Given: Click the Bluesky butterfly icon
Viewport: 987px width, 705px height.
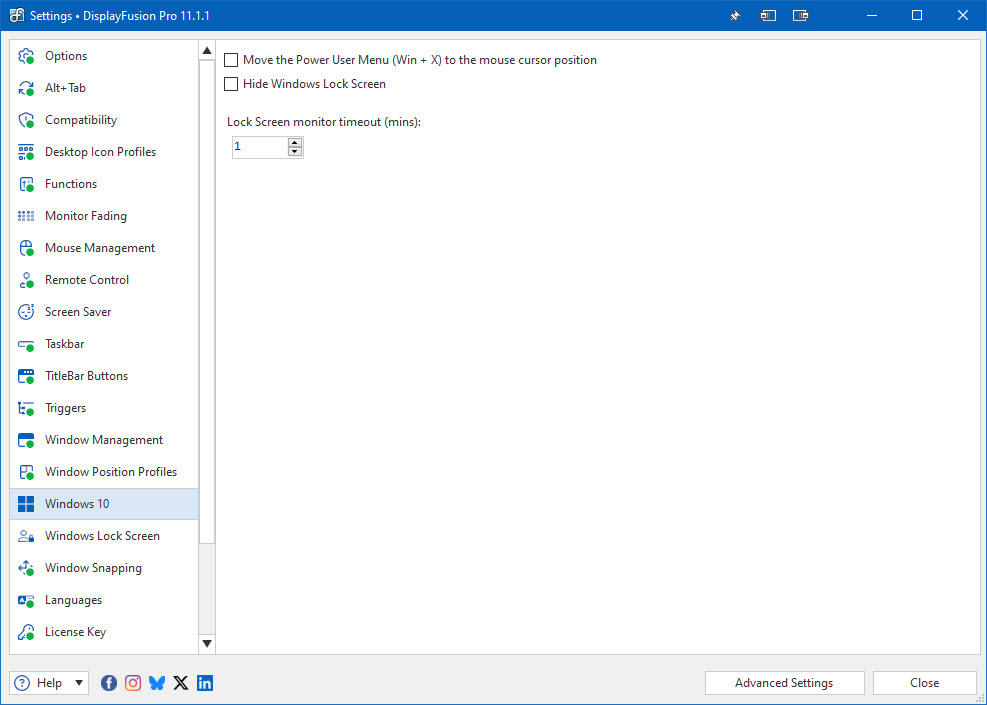Looking at the screenshot, I should pyautogui.click(x=157, y=683).
